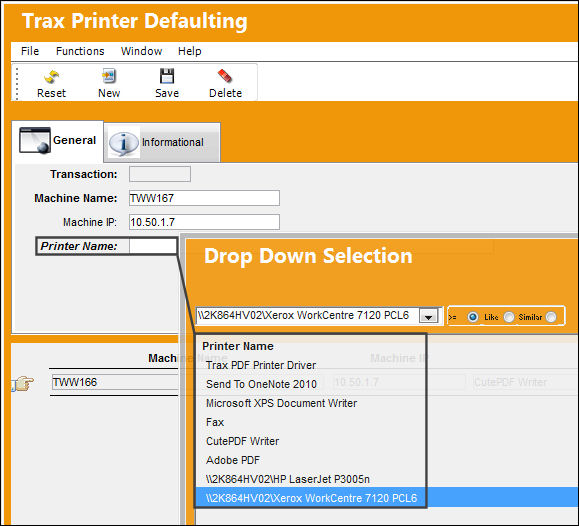Choose Send To OneNote 2010 option
Viewport: 579px width, 526px height.
pos(261,384)
